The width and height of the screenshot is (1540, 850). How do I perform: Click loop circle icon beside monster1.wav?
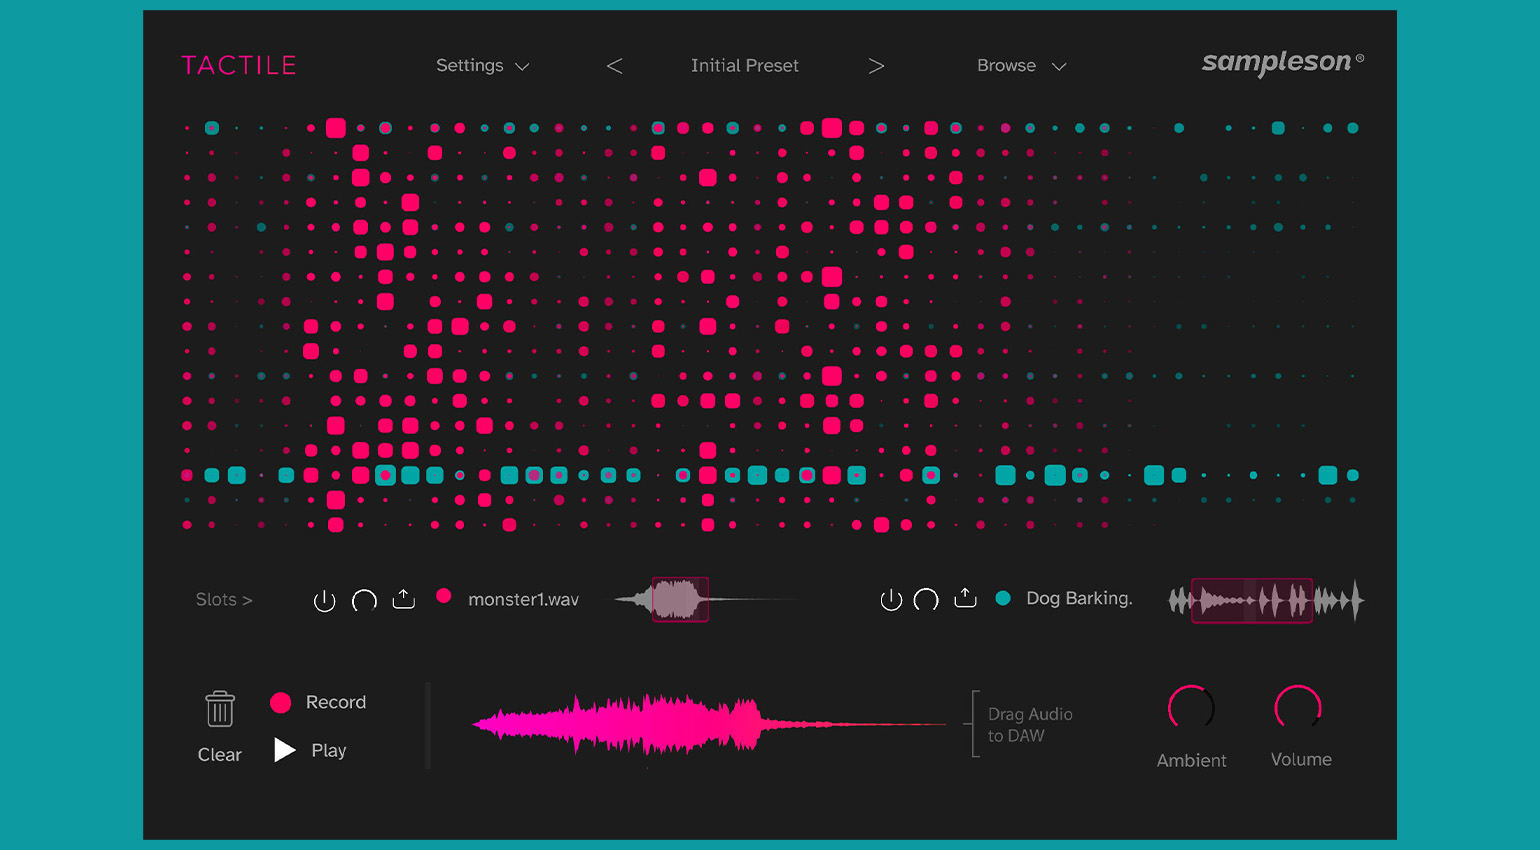click(364, 600)
